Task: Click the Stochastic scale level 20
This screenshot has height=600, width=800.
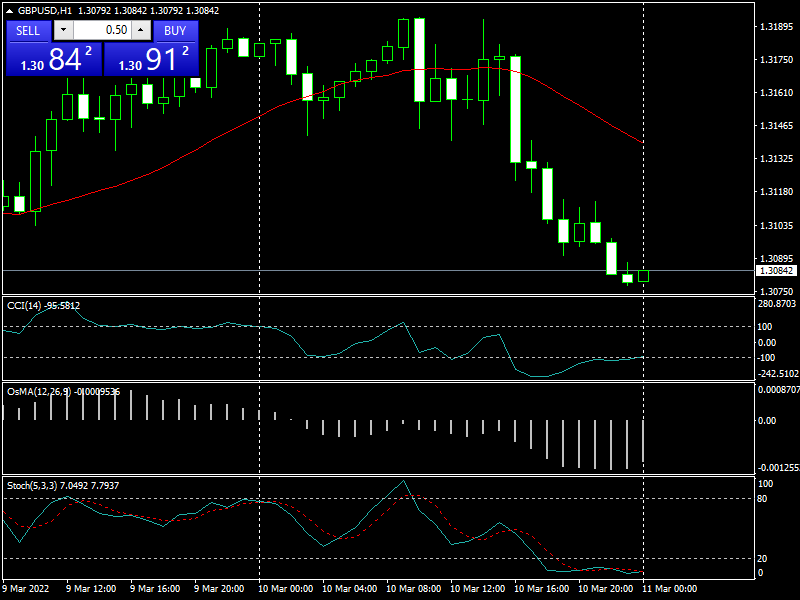Action: click(x=762, y=559)
